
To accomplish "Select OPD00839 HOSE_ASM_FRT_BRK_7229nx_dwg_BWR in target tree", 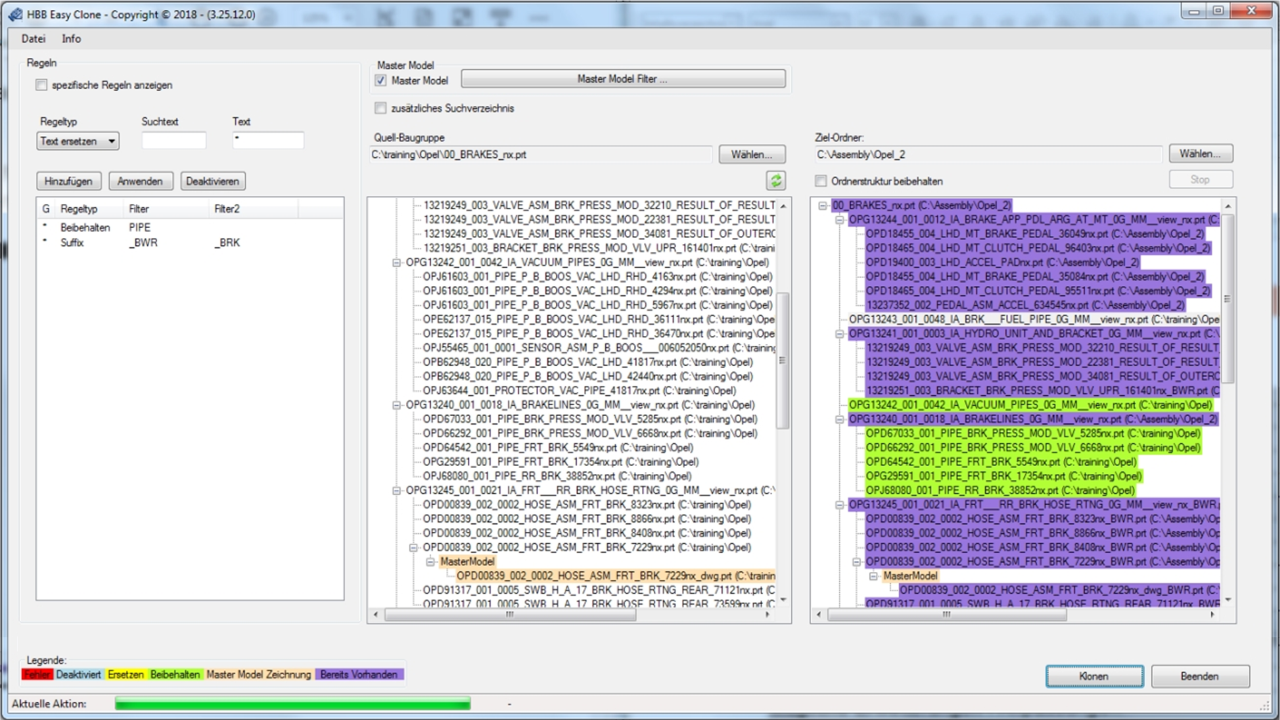I will pyautogui.click(x=1060, y=590).
